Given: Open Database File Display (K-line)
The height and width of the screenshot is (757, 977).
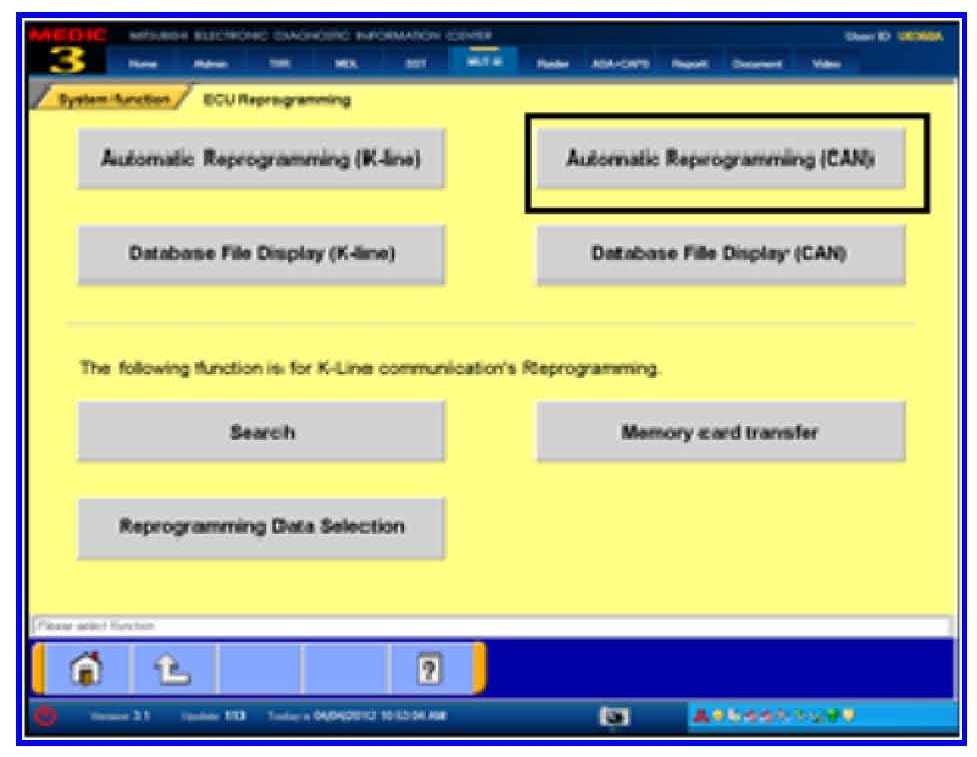Looking at the screenshot, I should coord(261,254).
